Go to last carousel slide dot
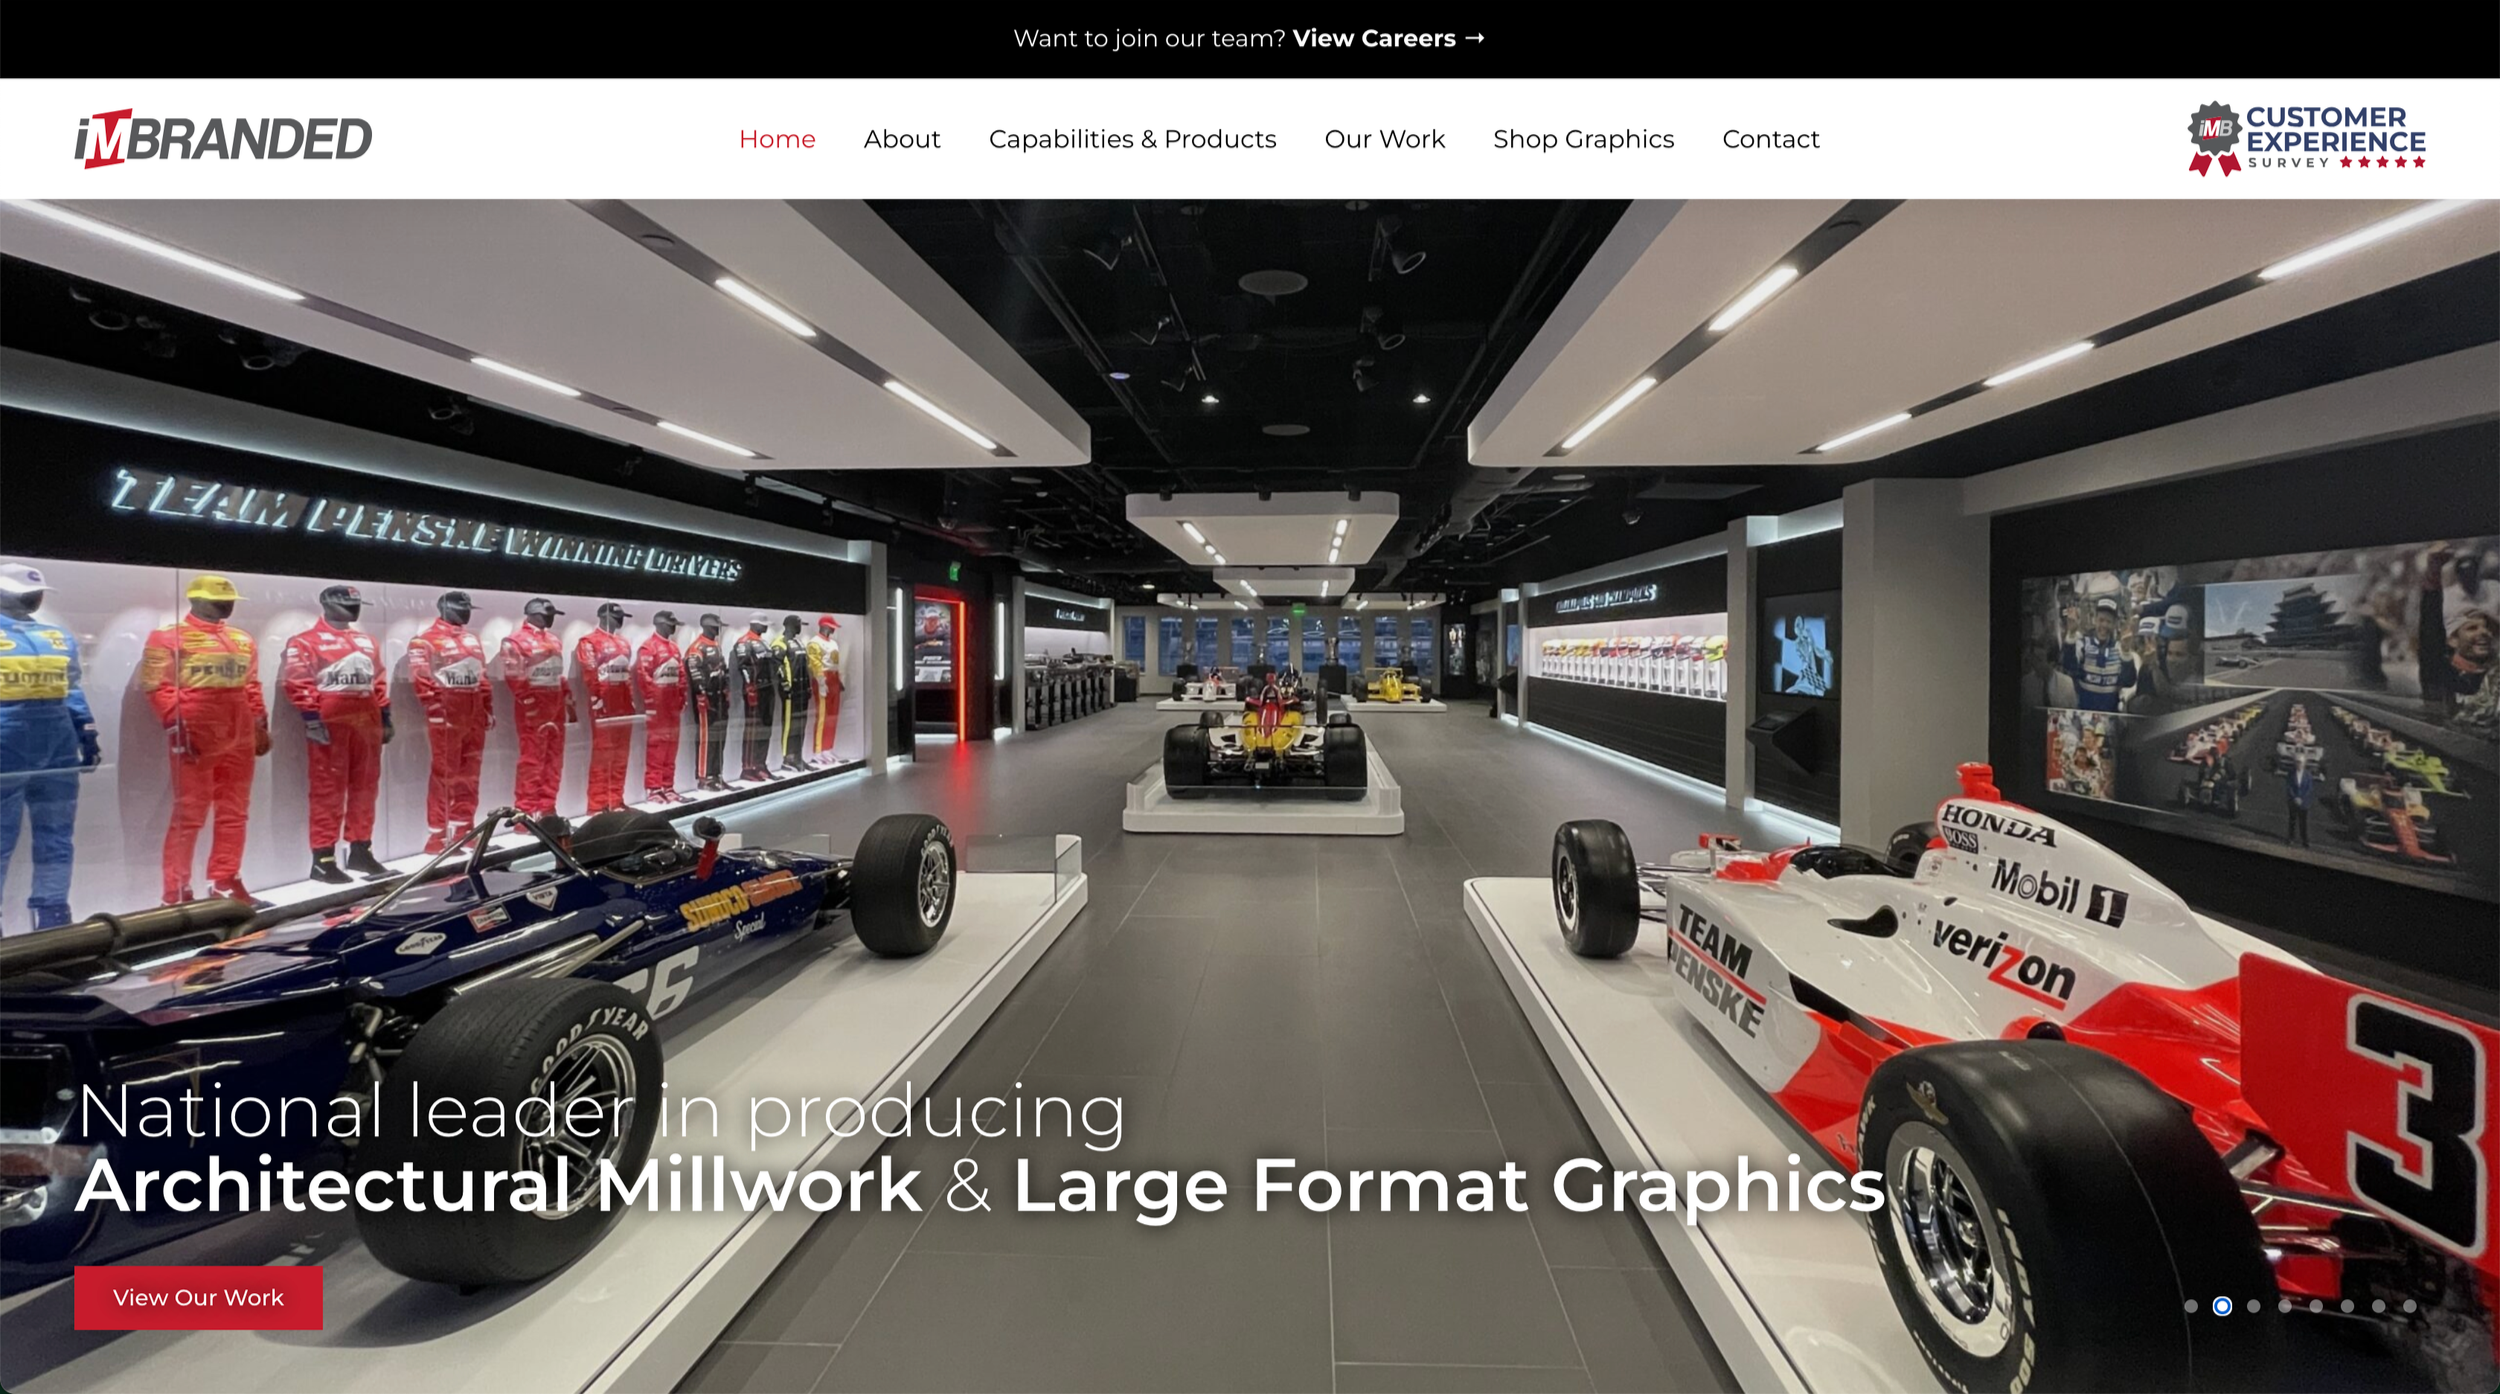 [x=2410, y=1306]
